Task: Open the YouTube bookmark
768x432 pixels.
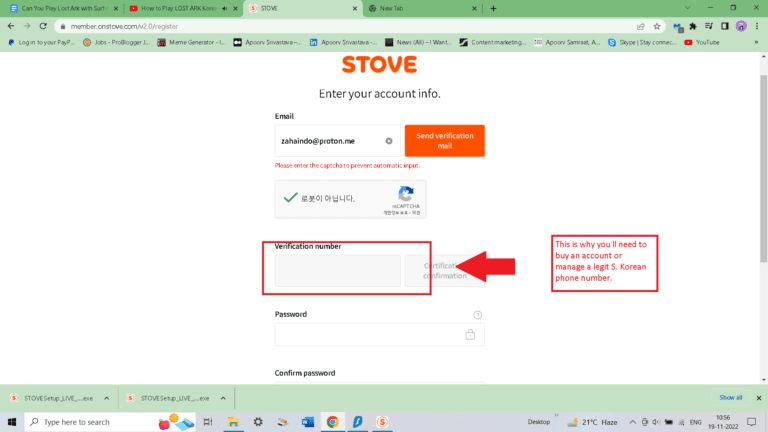Action: tap(702, 43)
